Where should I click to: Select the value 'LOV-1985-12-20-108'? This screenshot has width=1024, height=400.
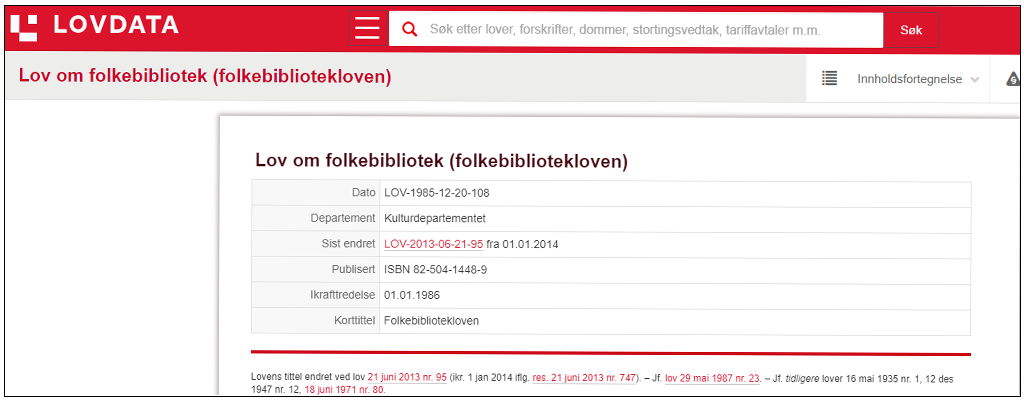pyautogui.click(x=437, y=193)
